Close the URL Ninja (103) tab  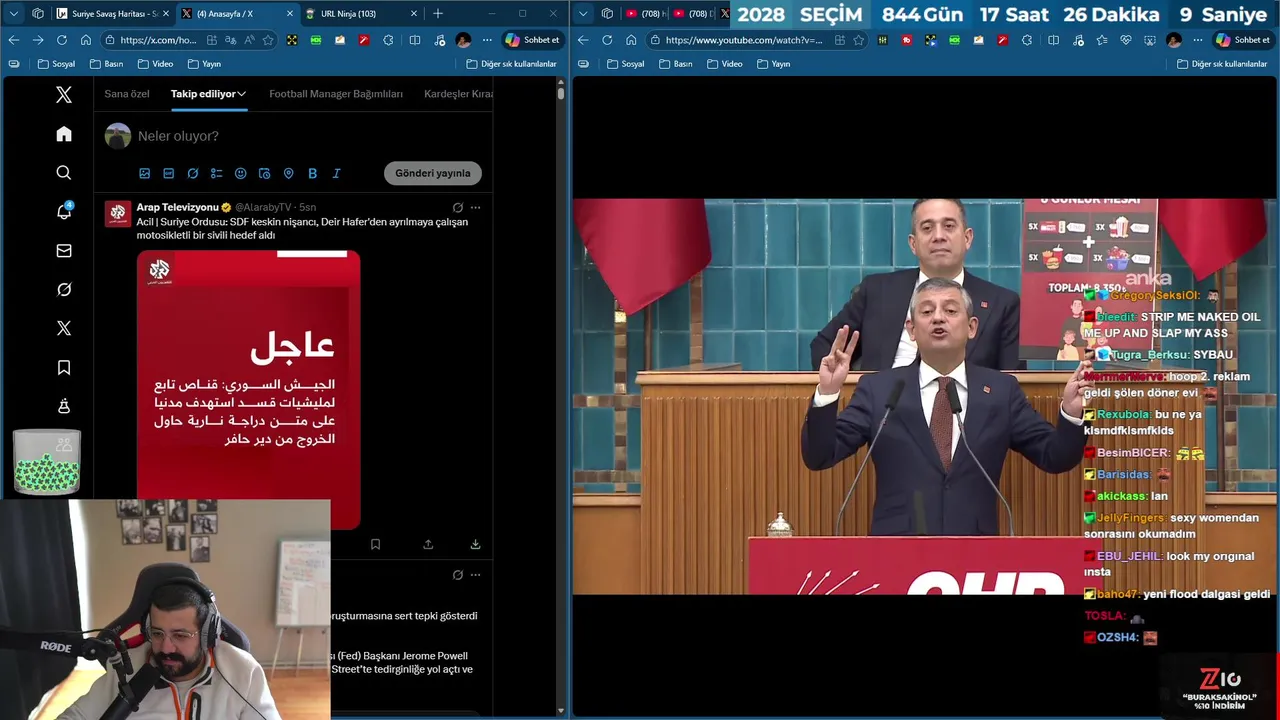coord(414,14)
